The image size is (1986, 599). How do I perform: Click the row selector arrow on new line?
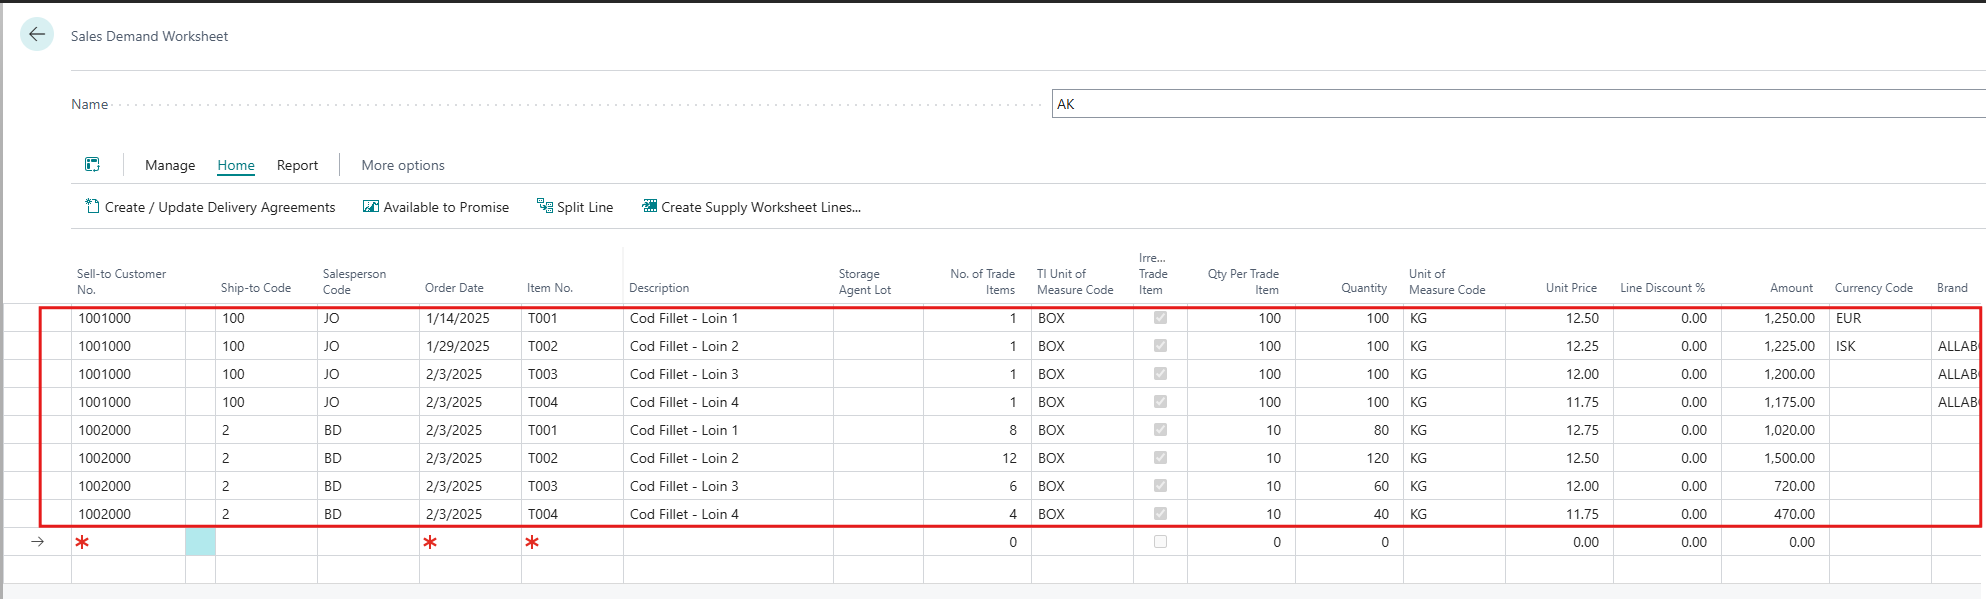pyautogui.click(x=37, y=542)
